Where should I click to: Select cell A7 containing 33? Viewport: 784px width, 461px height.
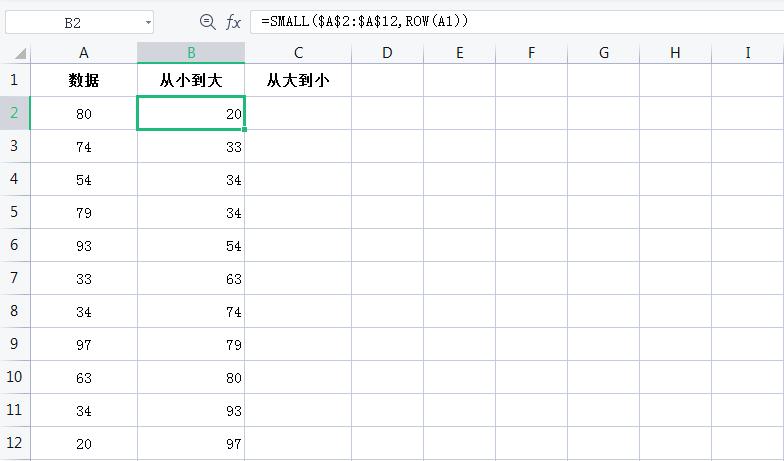(x=84, y=278)
